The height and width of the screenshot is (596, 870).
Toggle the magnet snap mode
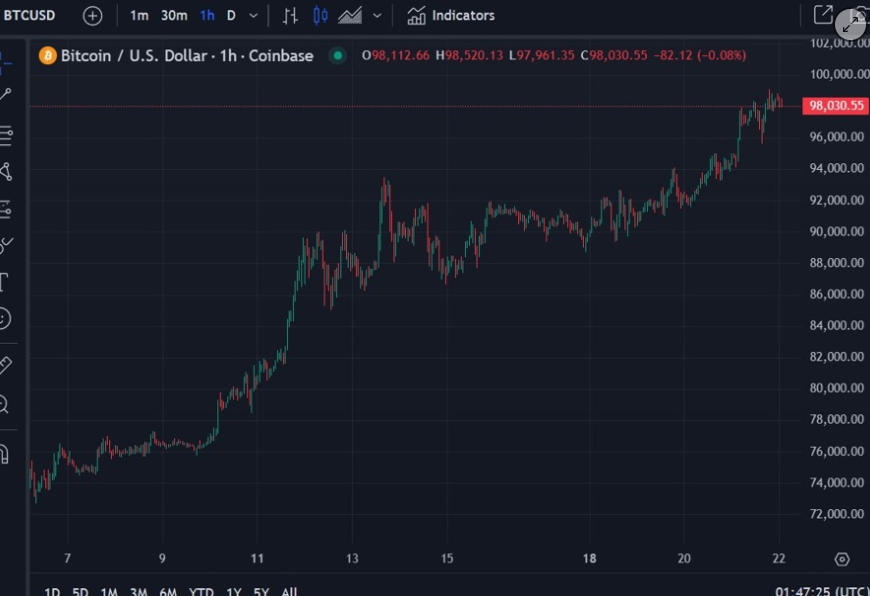[5, 453]
